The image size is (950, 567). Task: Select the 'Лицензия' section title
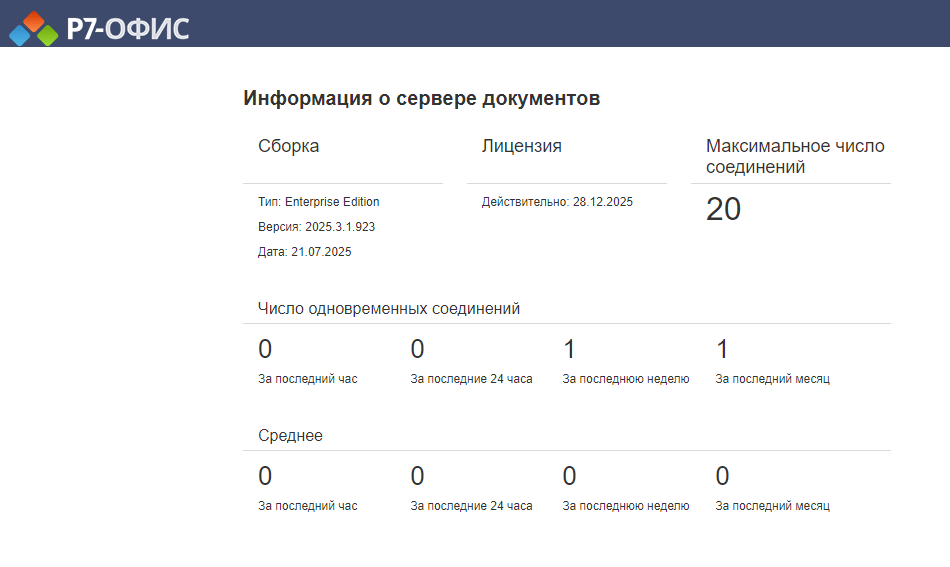point(521,146)
